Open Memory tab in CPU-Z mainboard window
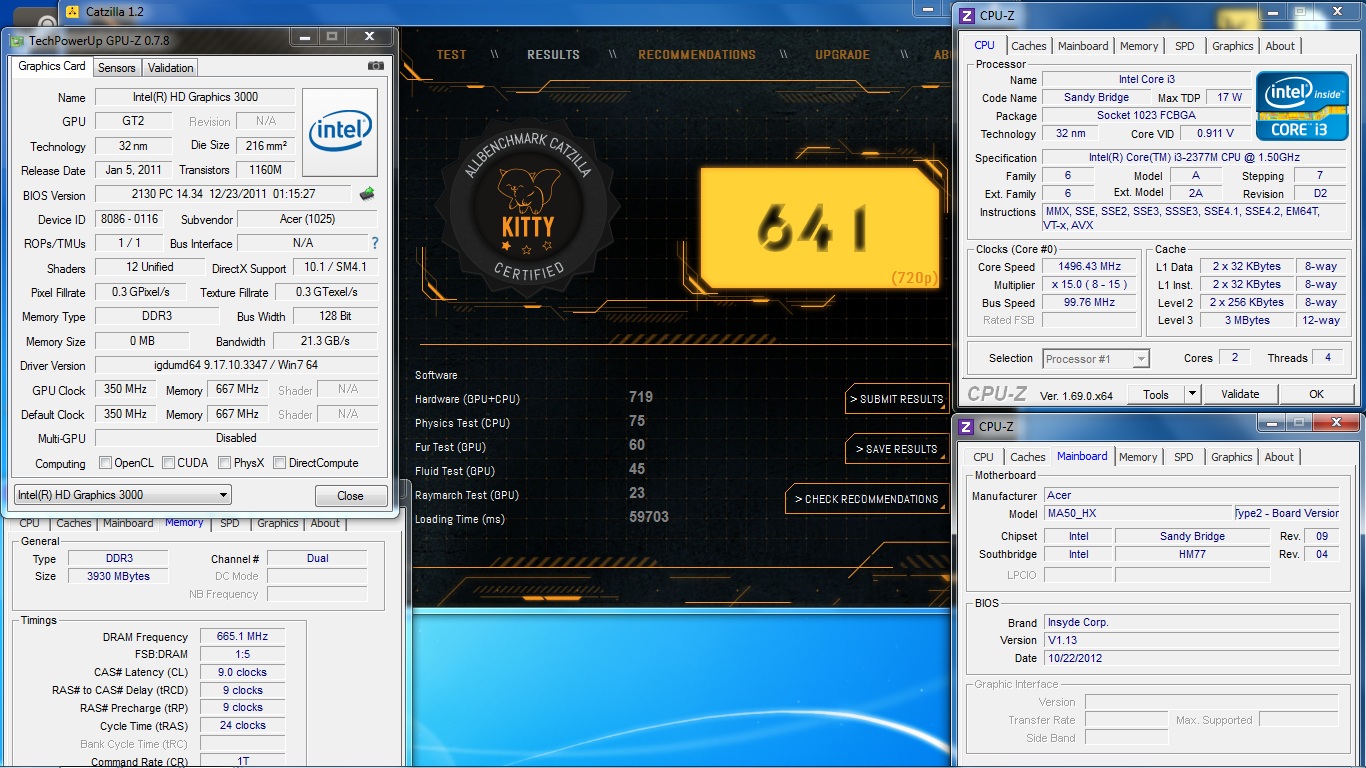This screenshot has height=768, width=1366. pyautogui.click(x=1138, y=457)
